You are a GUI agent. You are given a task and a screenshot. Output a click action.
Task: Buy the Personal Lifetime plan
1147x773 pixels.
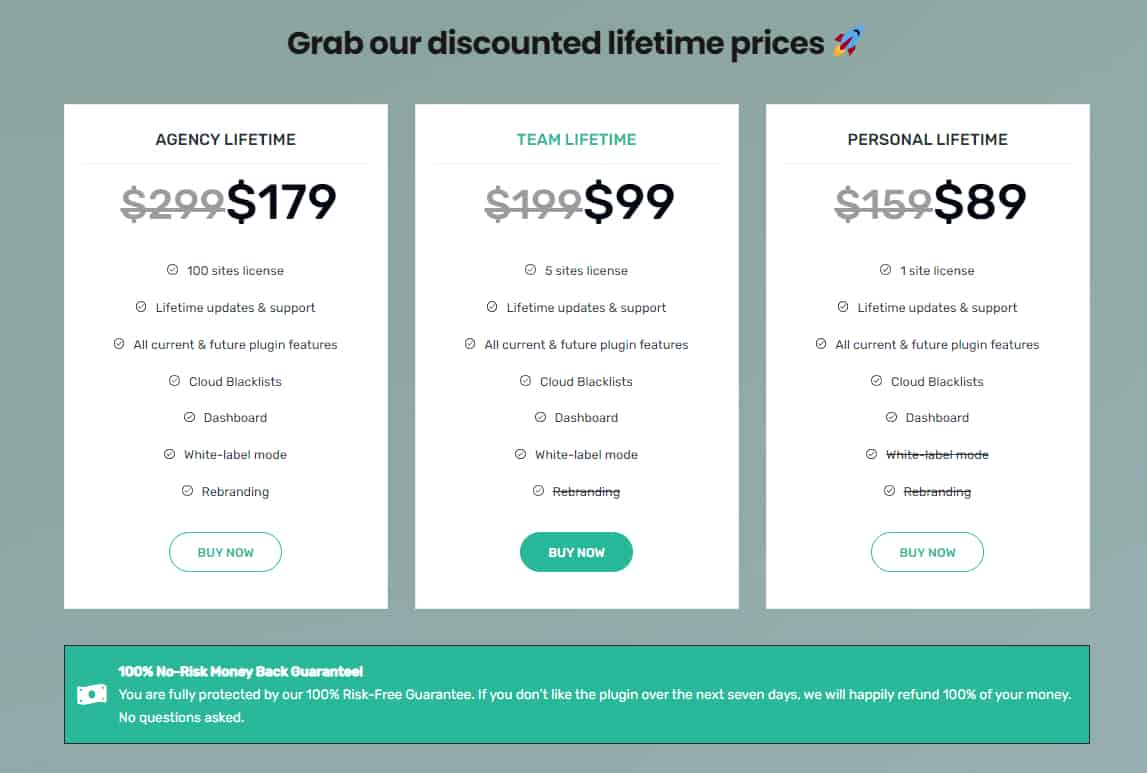927,552
